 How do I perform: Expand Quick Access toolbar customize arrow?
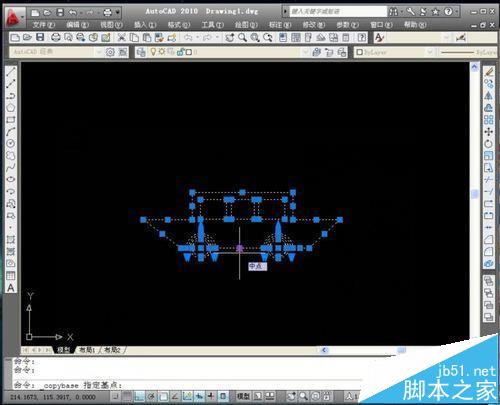[118, 13]
